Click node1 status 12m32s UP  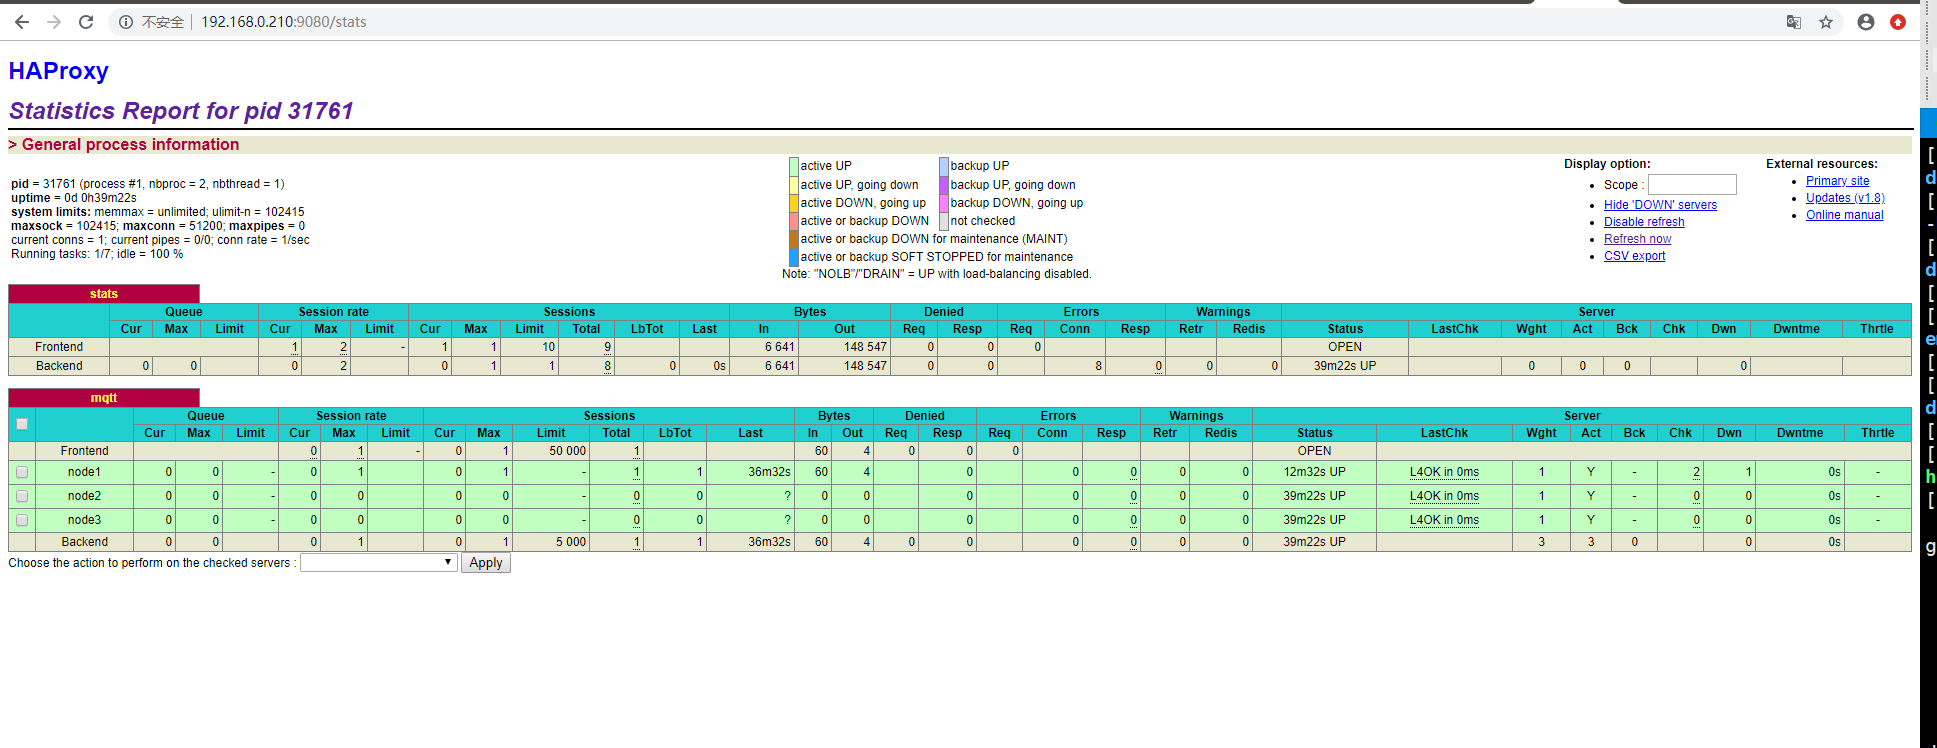pyautogui.click(x=1314, y=472)
